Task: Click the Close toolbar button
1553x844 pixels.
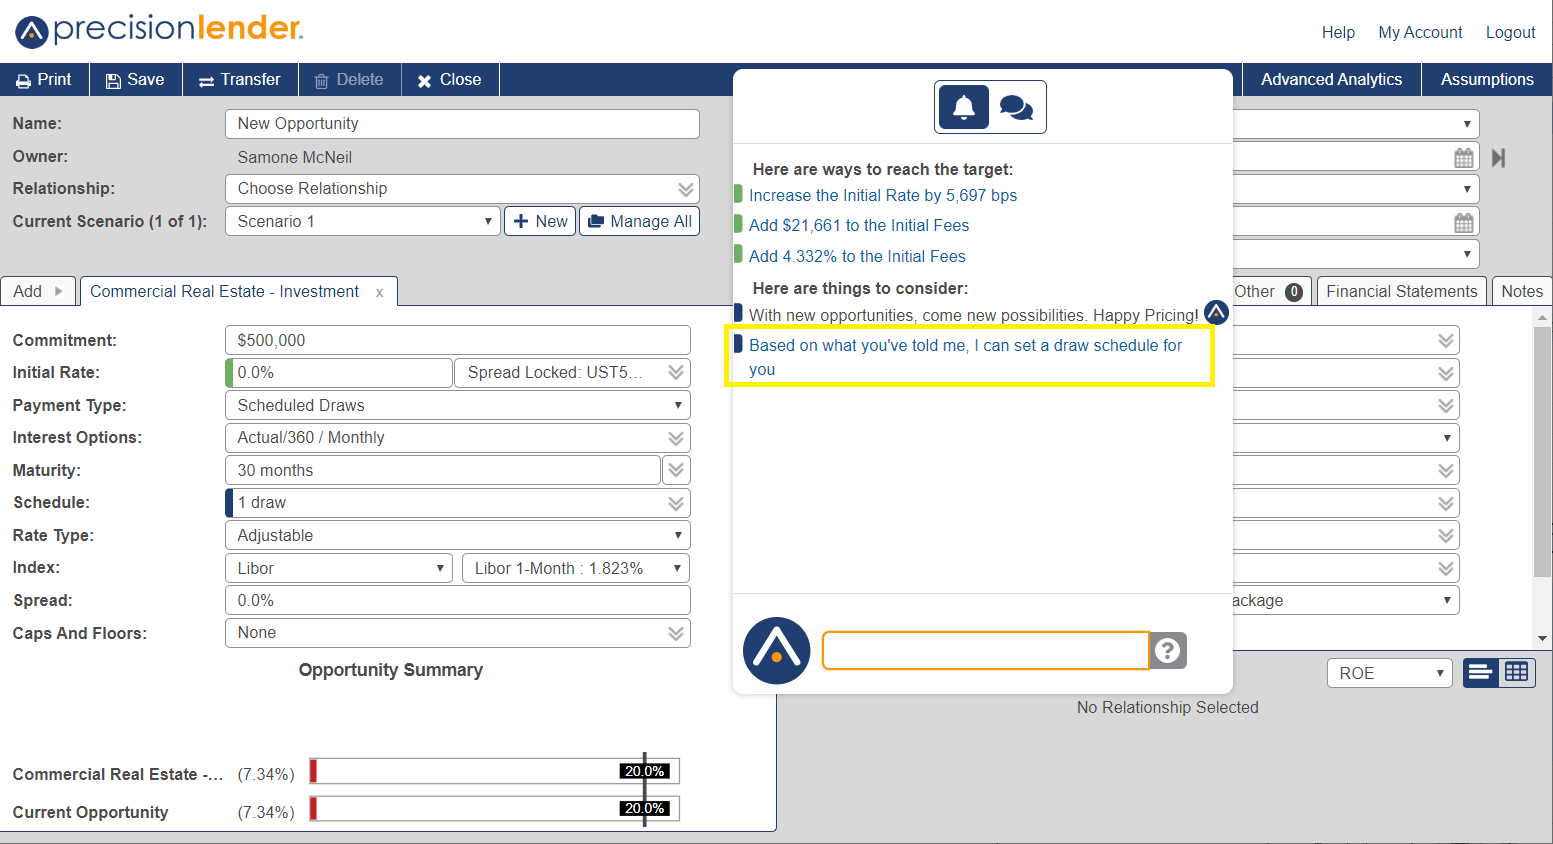Action: tap(450, 80)
